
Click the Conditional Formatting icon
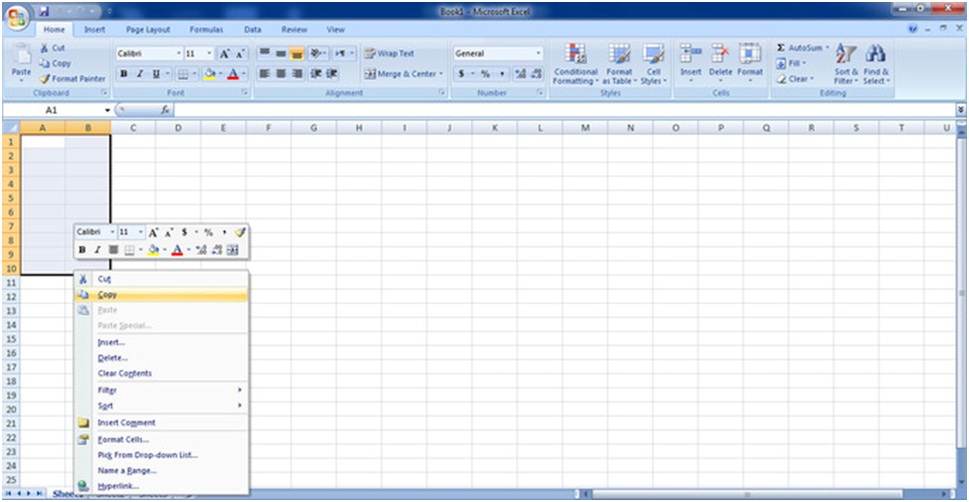pos(575,55)
